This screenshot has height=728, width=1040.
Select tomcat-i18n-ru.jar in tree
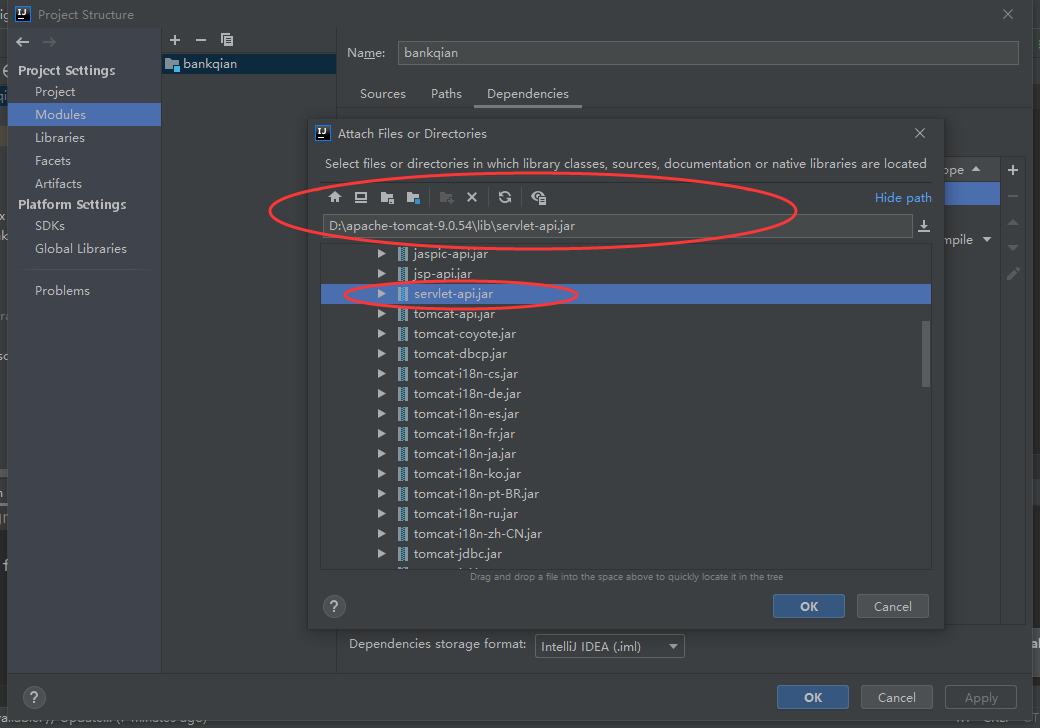coord(466,514)
